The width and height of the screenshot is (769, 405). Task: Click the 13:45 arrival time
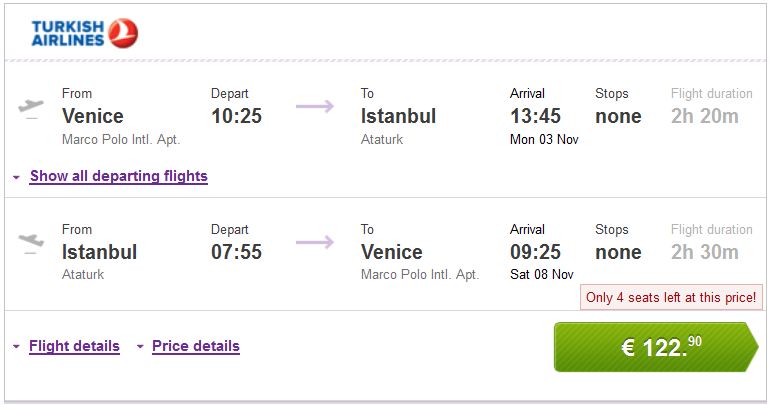click(x=536, y=116)
